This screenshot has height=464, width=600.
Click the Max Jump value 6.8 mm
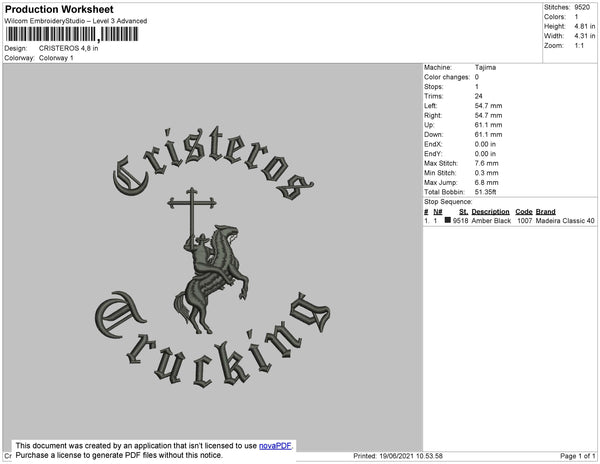(486, 182)
